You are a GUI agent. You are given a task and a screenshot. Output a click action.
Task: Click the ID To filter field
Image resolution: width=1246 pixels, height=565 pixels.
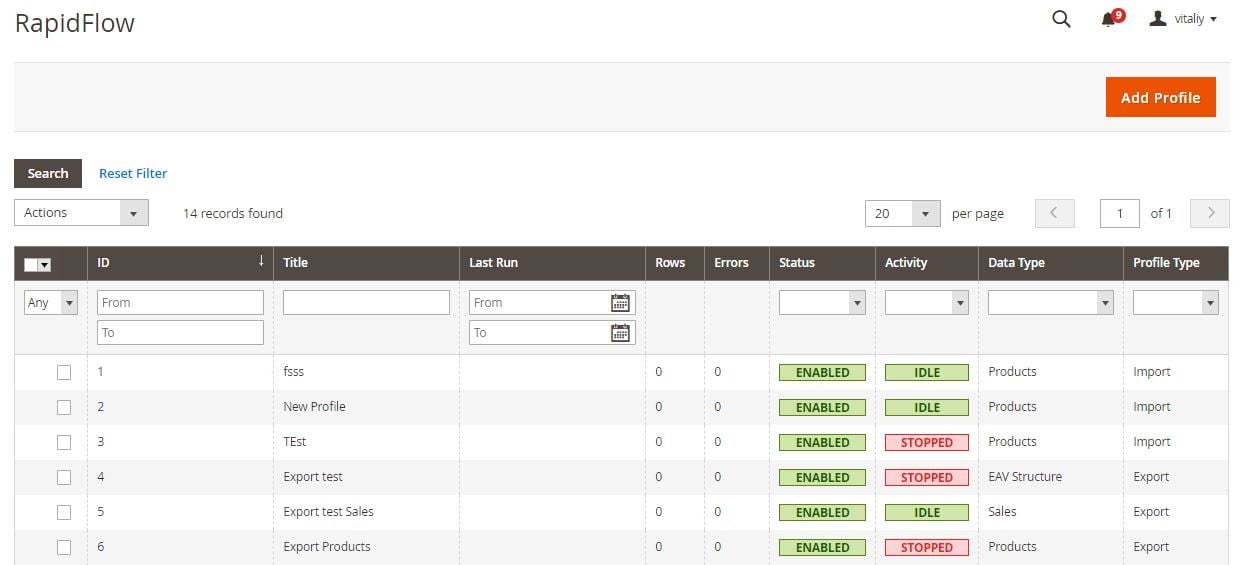click(180, 332)
